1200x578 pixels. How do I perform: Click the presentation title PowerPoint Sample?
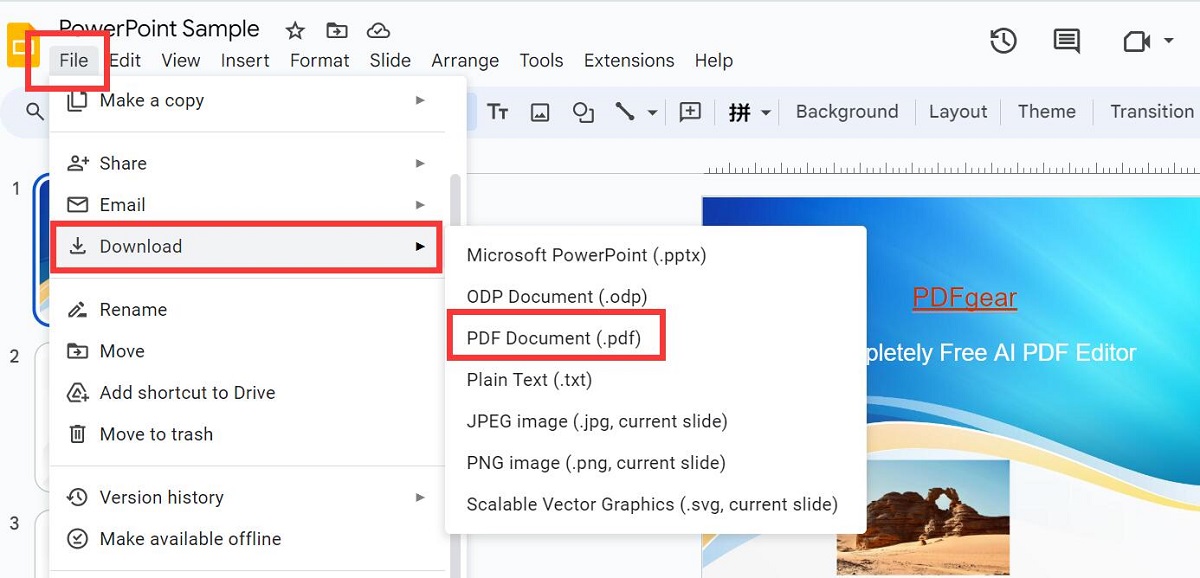[159, 29]
